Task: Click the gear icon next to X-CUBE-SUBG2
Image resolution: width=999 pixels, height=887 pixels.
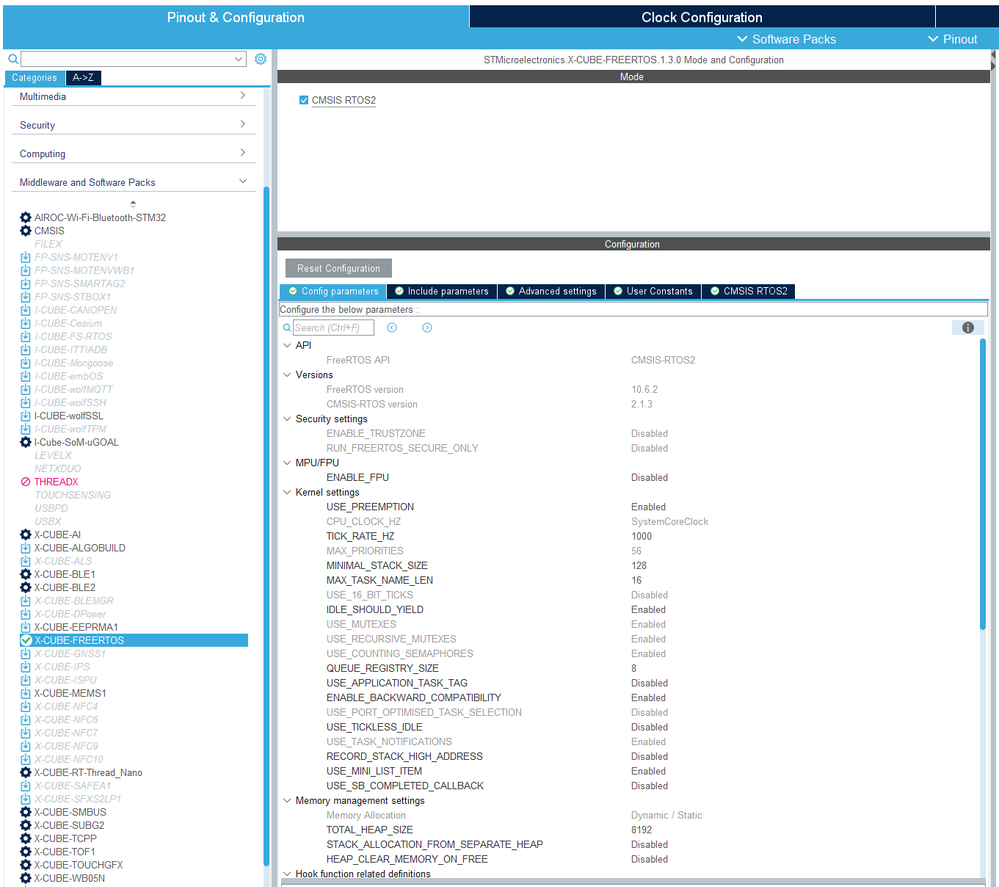Action: (x=25, y=825)
